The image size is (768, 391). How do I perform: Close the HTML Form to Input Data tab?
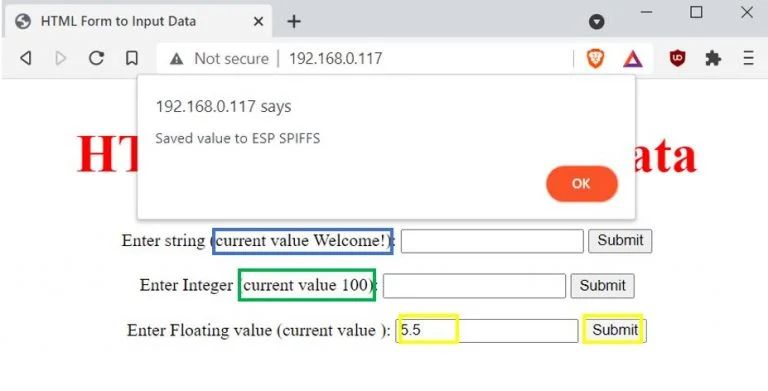pyautogui.click(x=259, y=21)
